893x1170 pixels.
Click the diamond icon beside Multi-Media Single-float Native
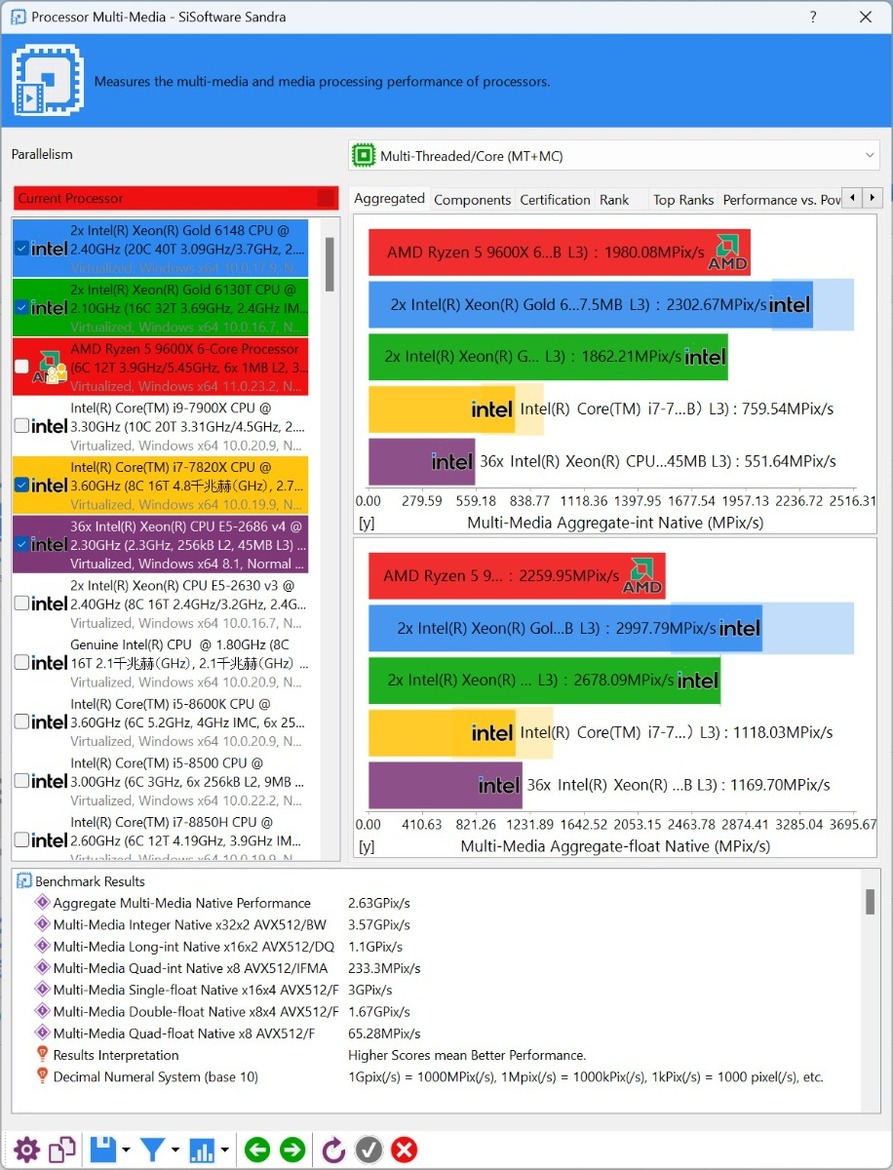tap(43, 989)
